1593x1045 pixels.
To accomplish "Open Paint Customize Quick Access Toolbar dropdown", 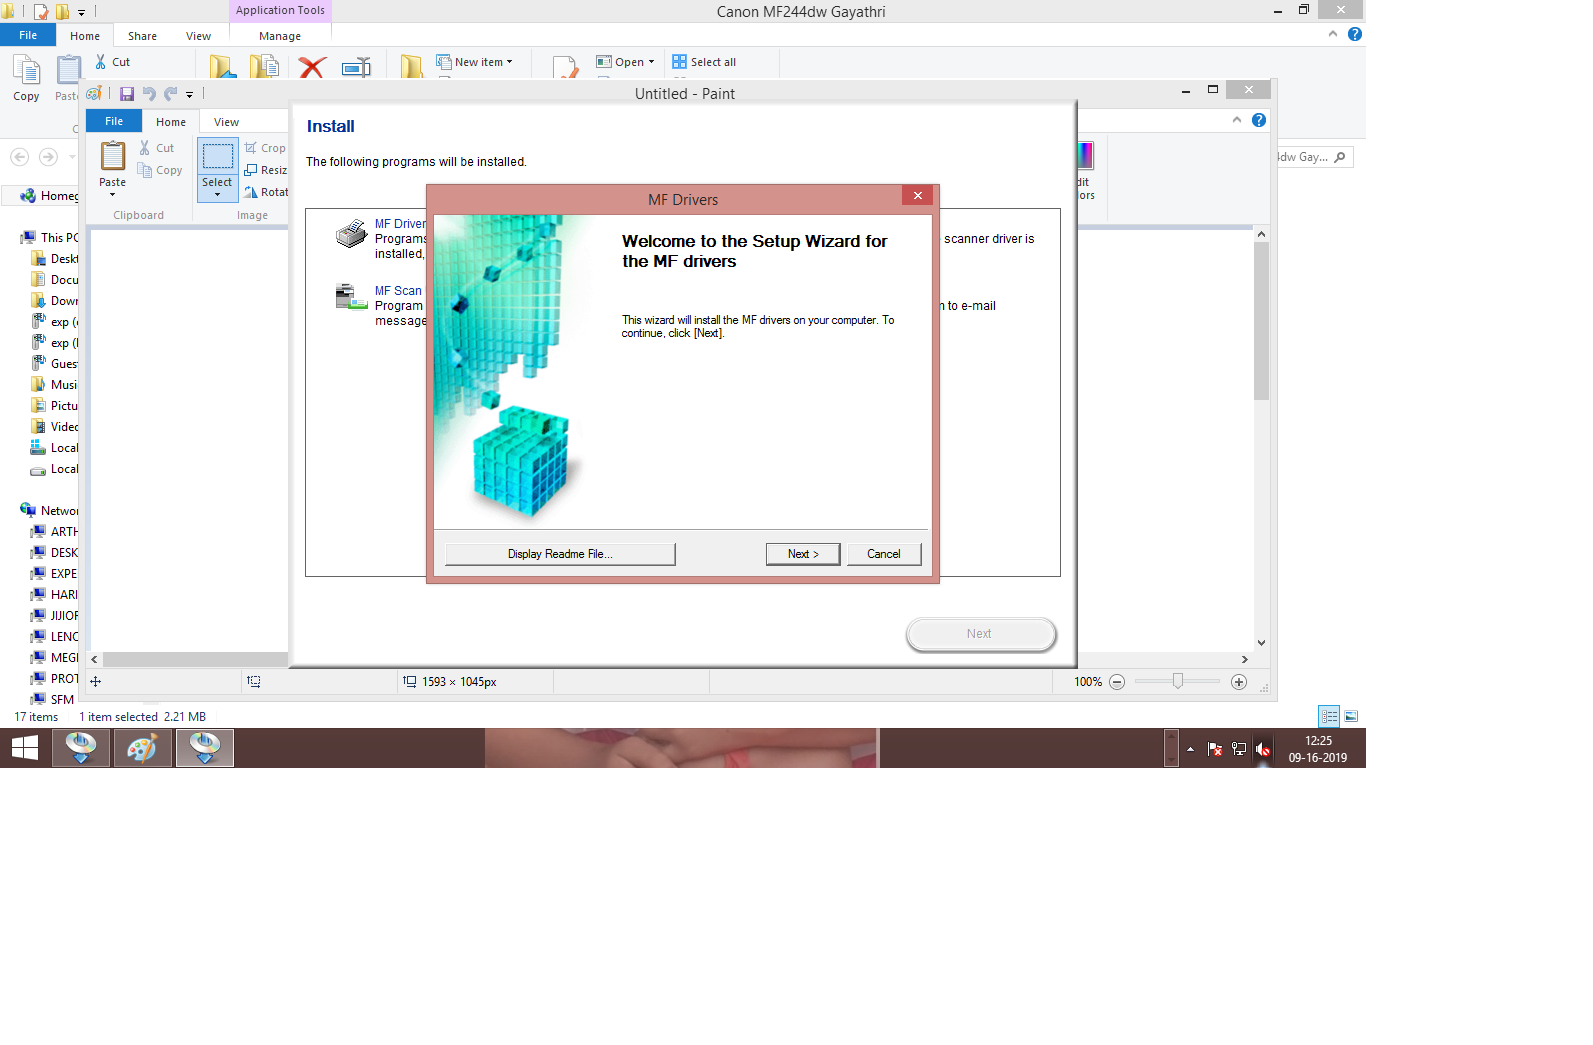I will (189, 95).
